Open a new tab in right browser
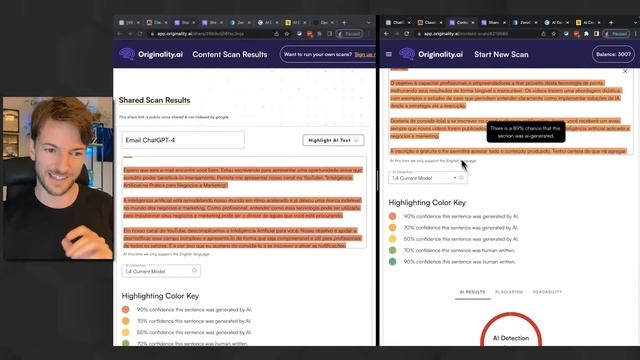 click(x=611, y=22)
